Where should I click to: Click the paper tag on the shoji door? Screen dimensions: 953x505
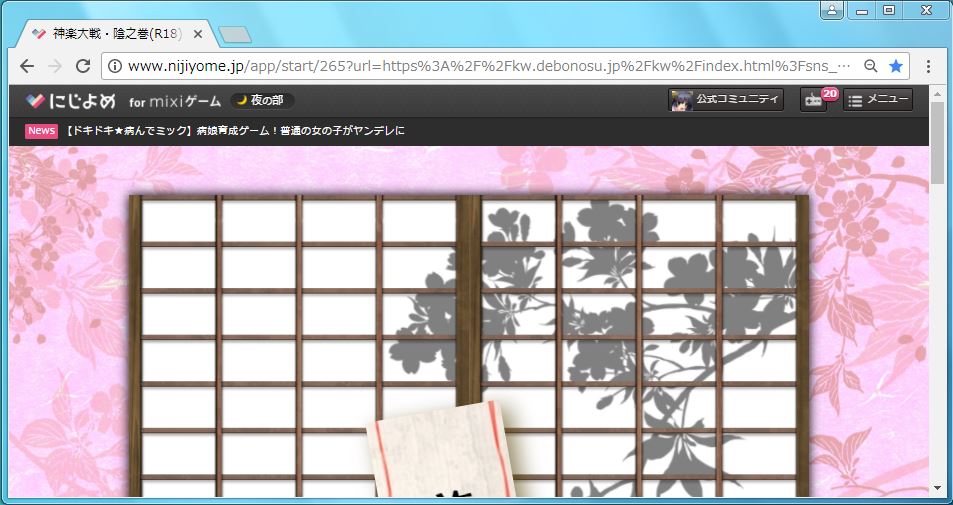(441, 450)
